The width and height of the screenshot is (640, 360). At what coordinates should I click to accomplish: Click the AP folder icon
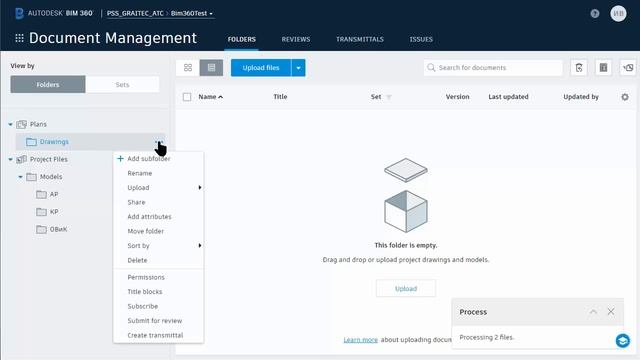coord(41,194)
